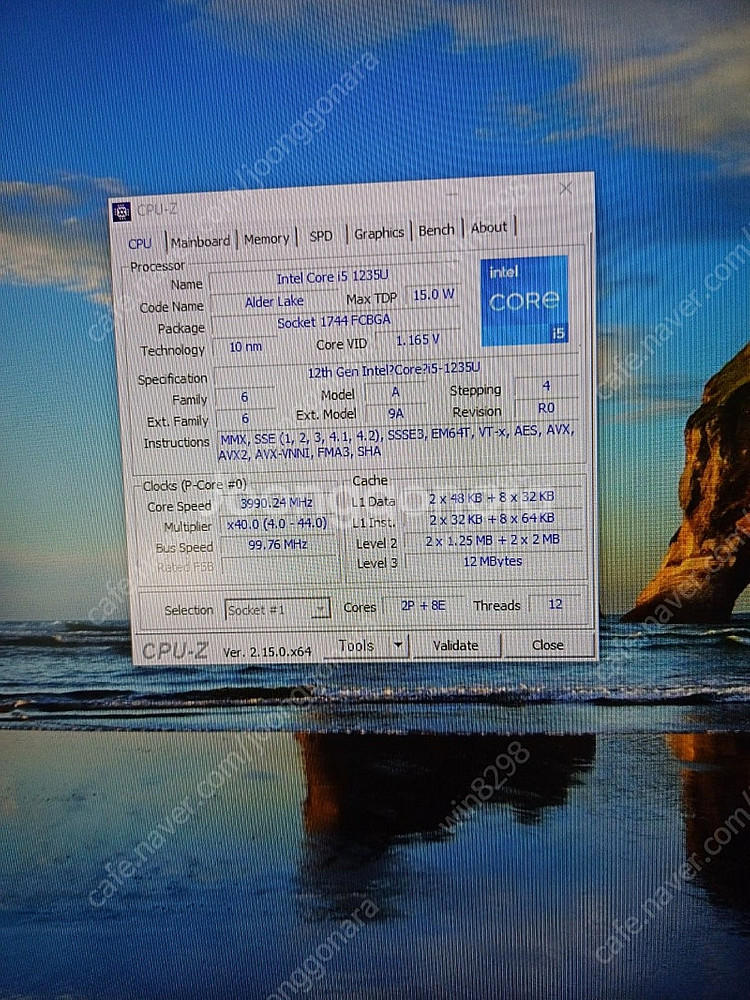Click the Name field Intel Core i5 1235U
Viewport: 750px width, 1000px height.
tap(332, 277)
